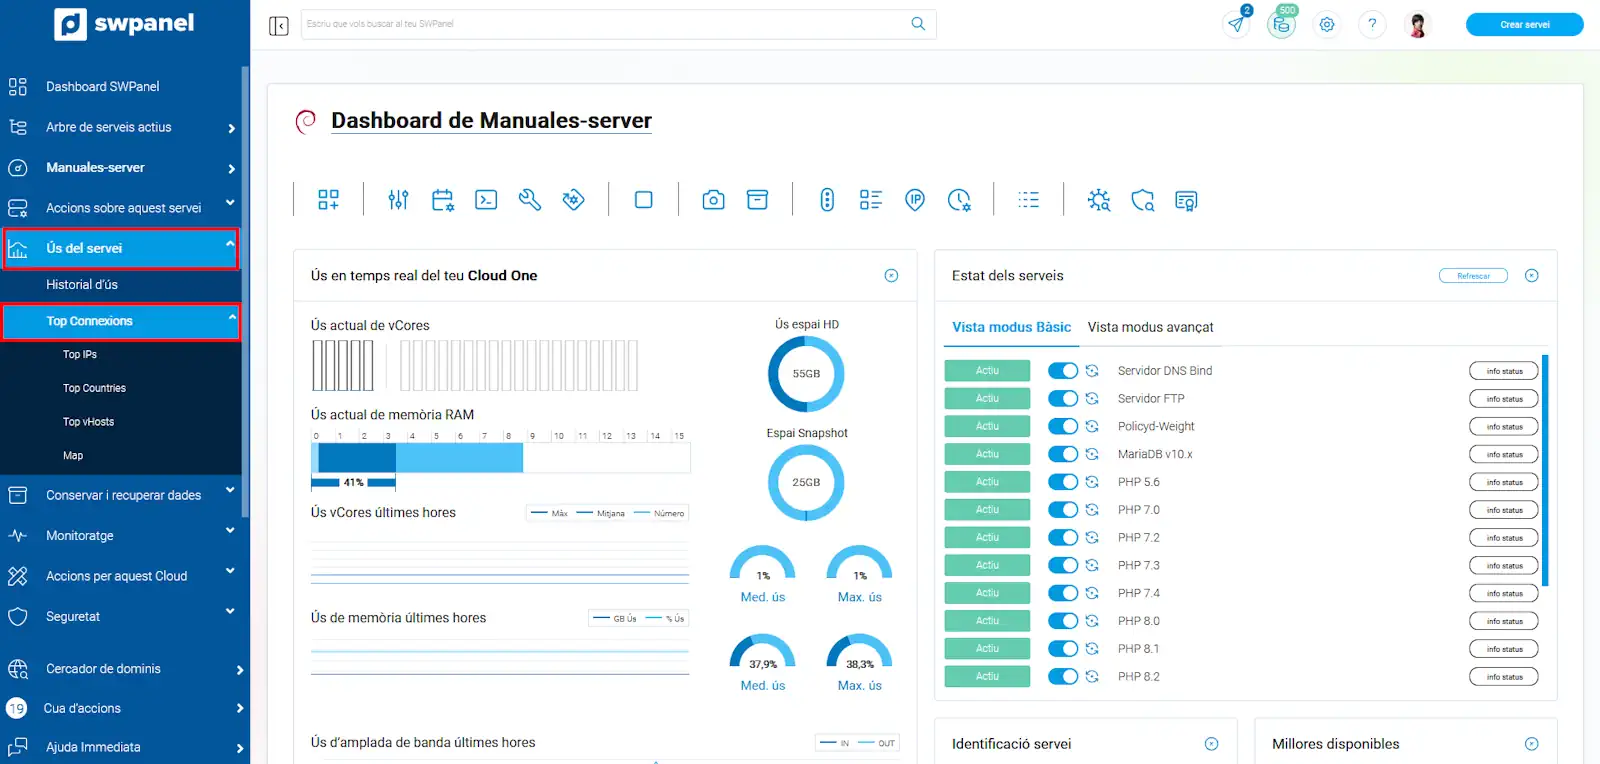Open the user avatar profile
1600x764 pixels.
coord(1417,25)
